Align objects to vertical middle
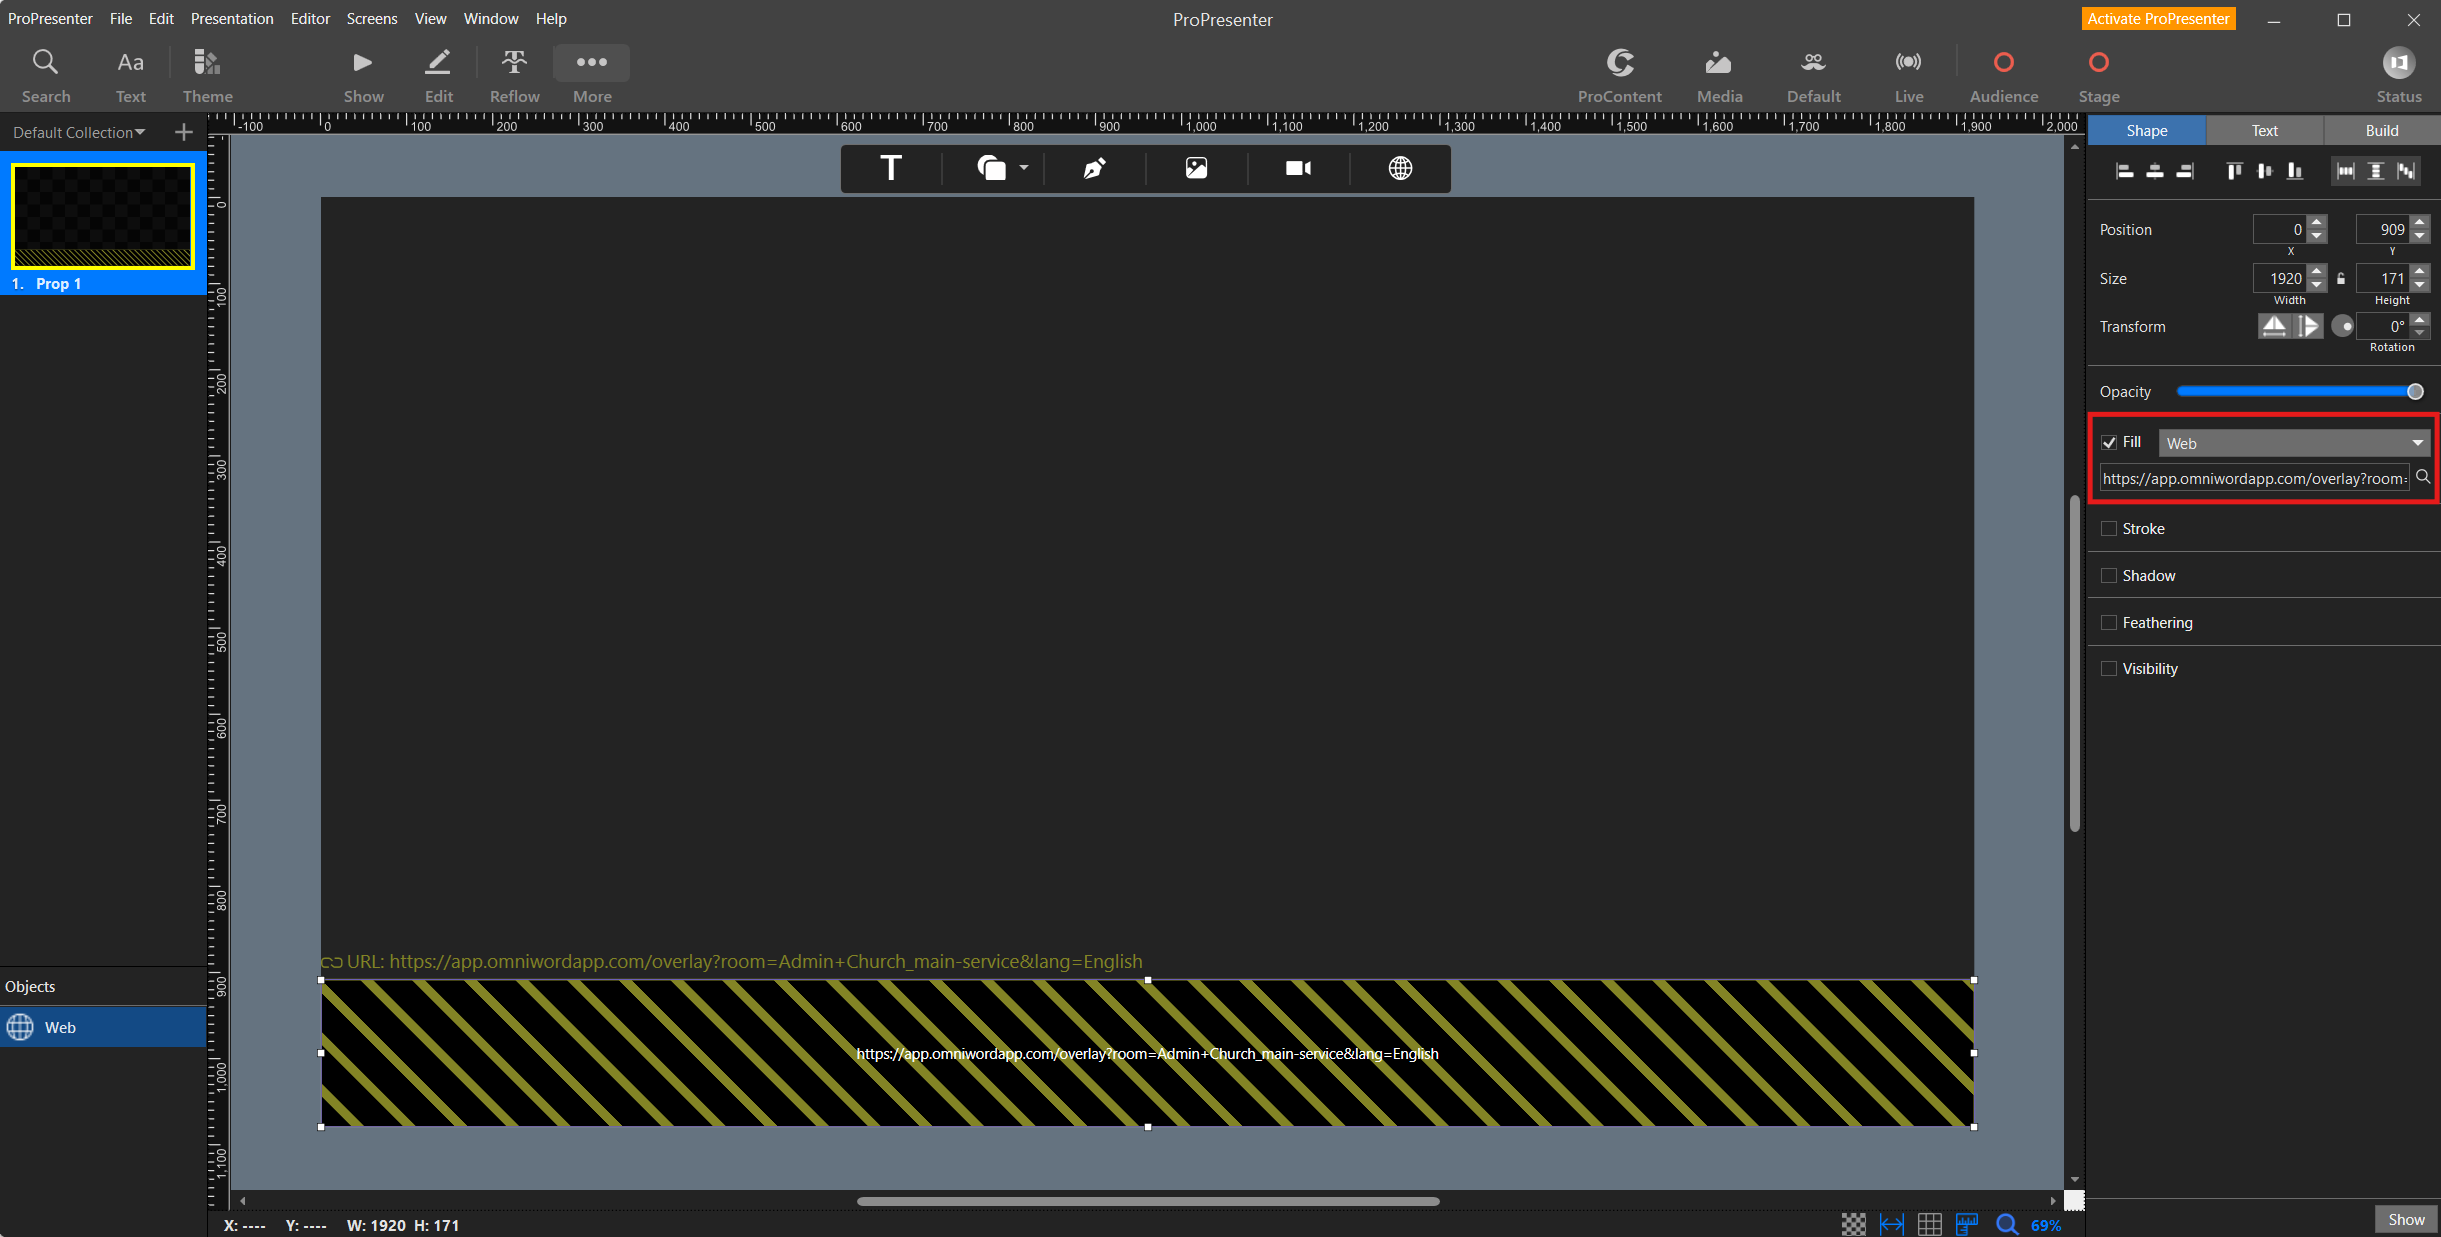 pos(2264,171)
